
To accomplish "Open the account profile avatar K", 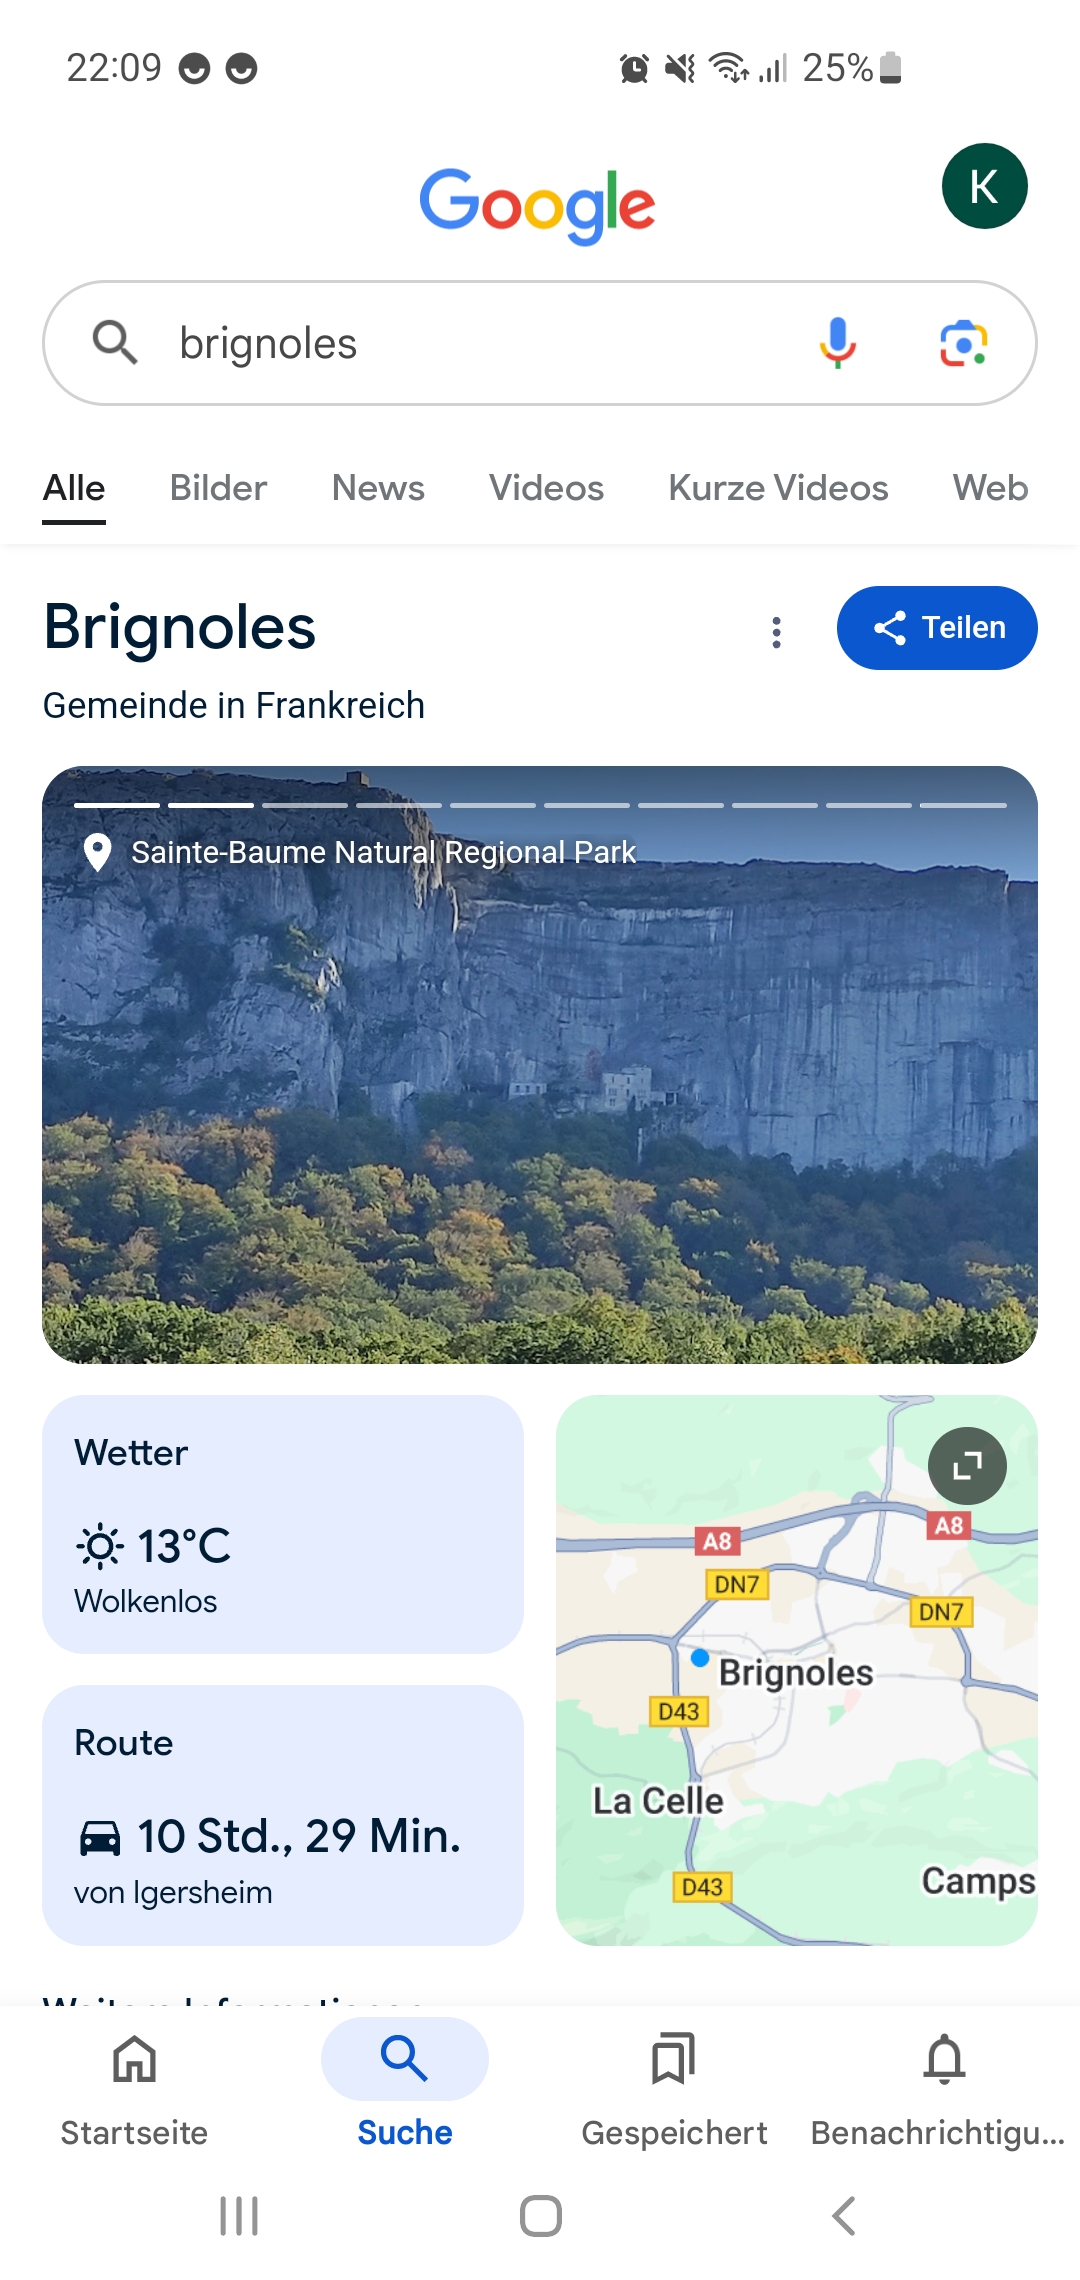I will pyautogui.click(x=984, y=187).
